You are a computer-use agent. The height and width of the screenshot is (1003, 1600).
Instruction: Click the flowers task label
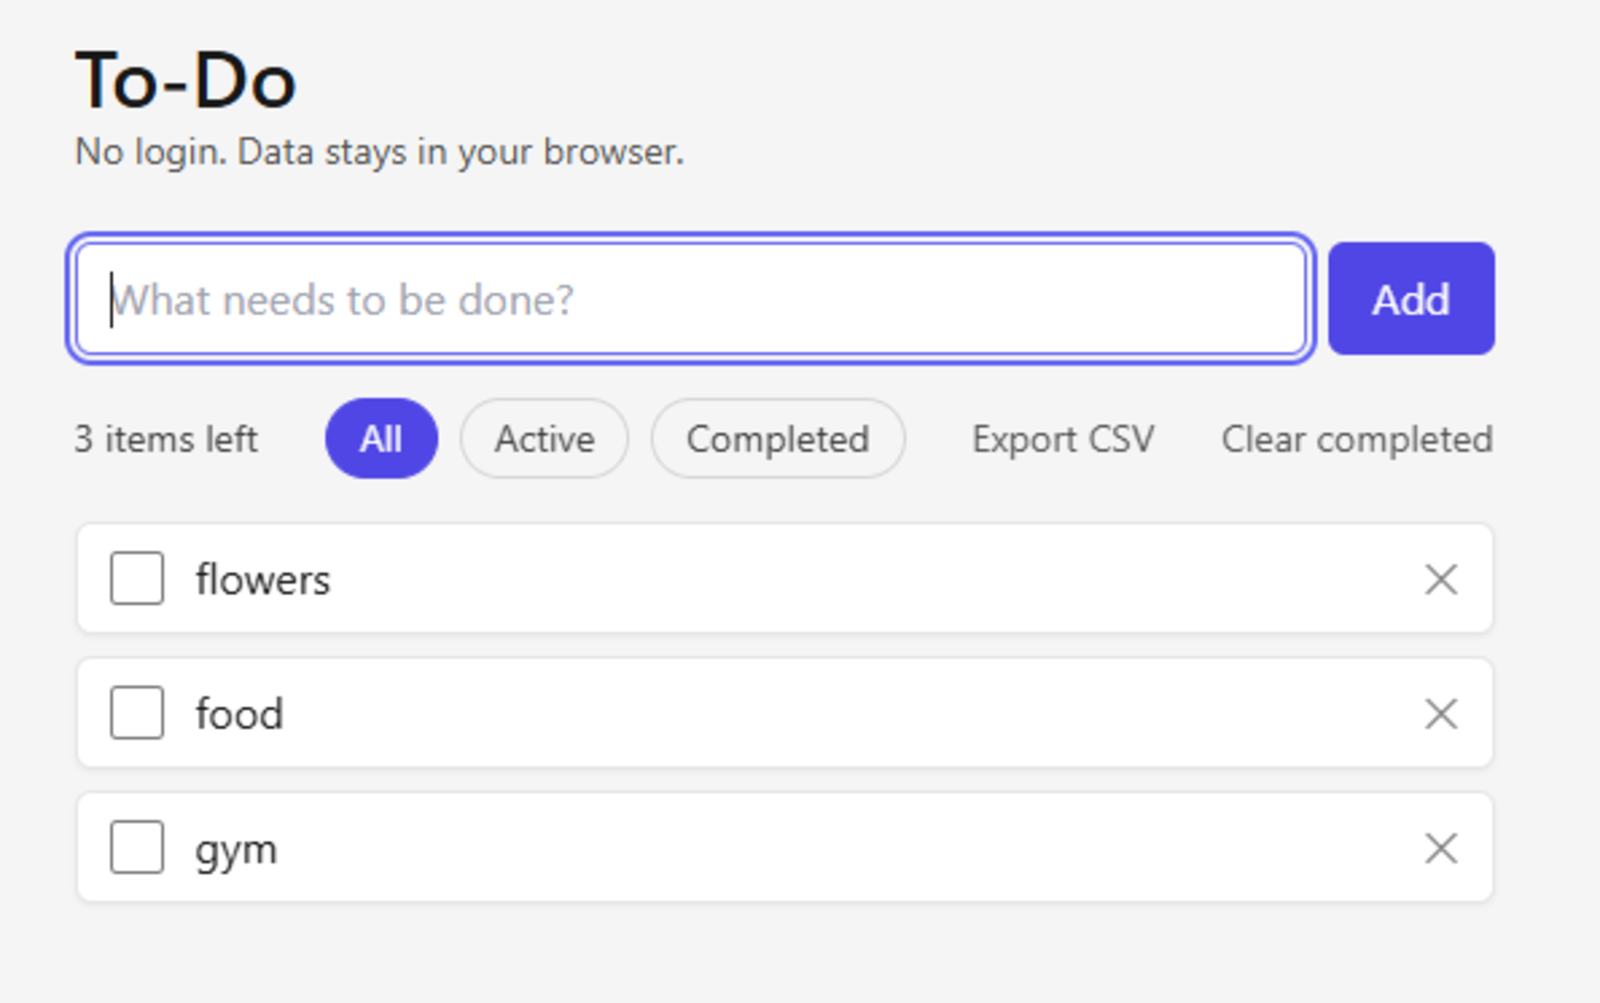point(263,580)
